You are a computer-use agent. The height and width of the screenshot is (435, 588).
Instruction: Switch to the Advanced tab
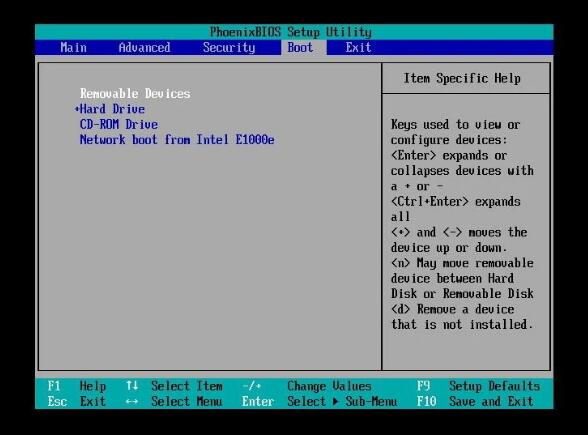coord(144,48)
